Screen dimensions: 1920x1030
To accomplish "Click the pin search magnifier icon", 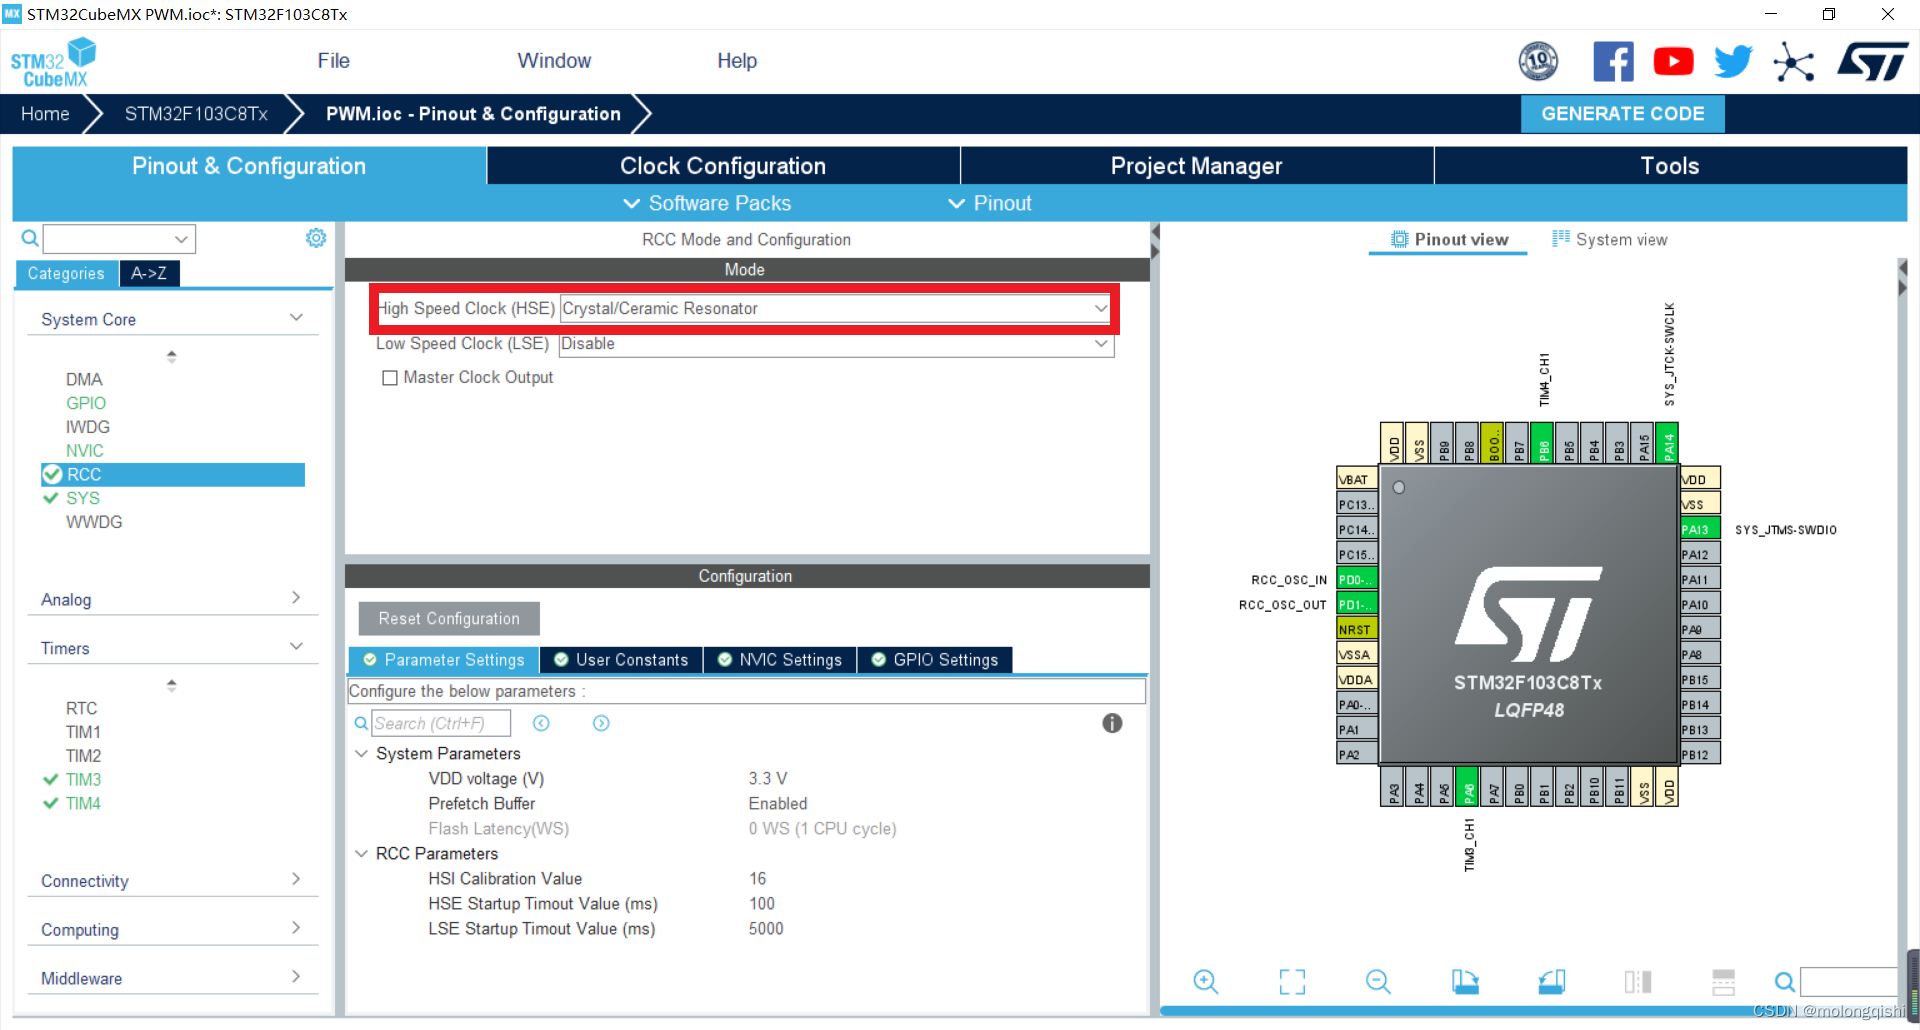I will (x=1785, y=982).
